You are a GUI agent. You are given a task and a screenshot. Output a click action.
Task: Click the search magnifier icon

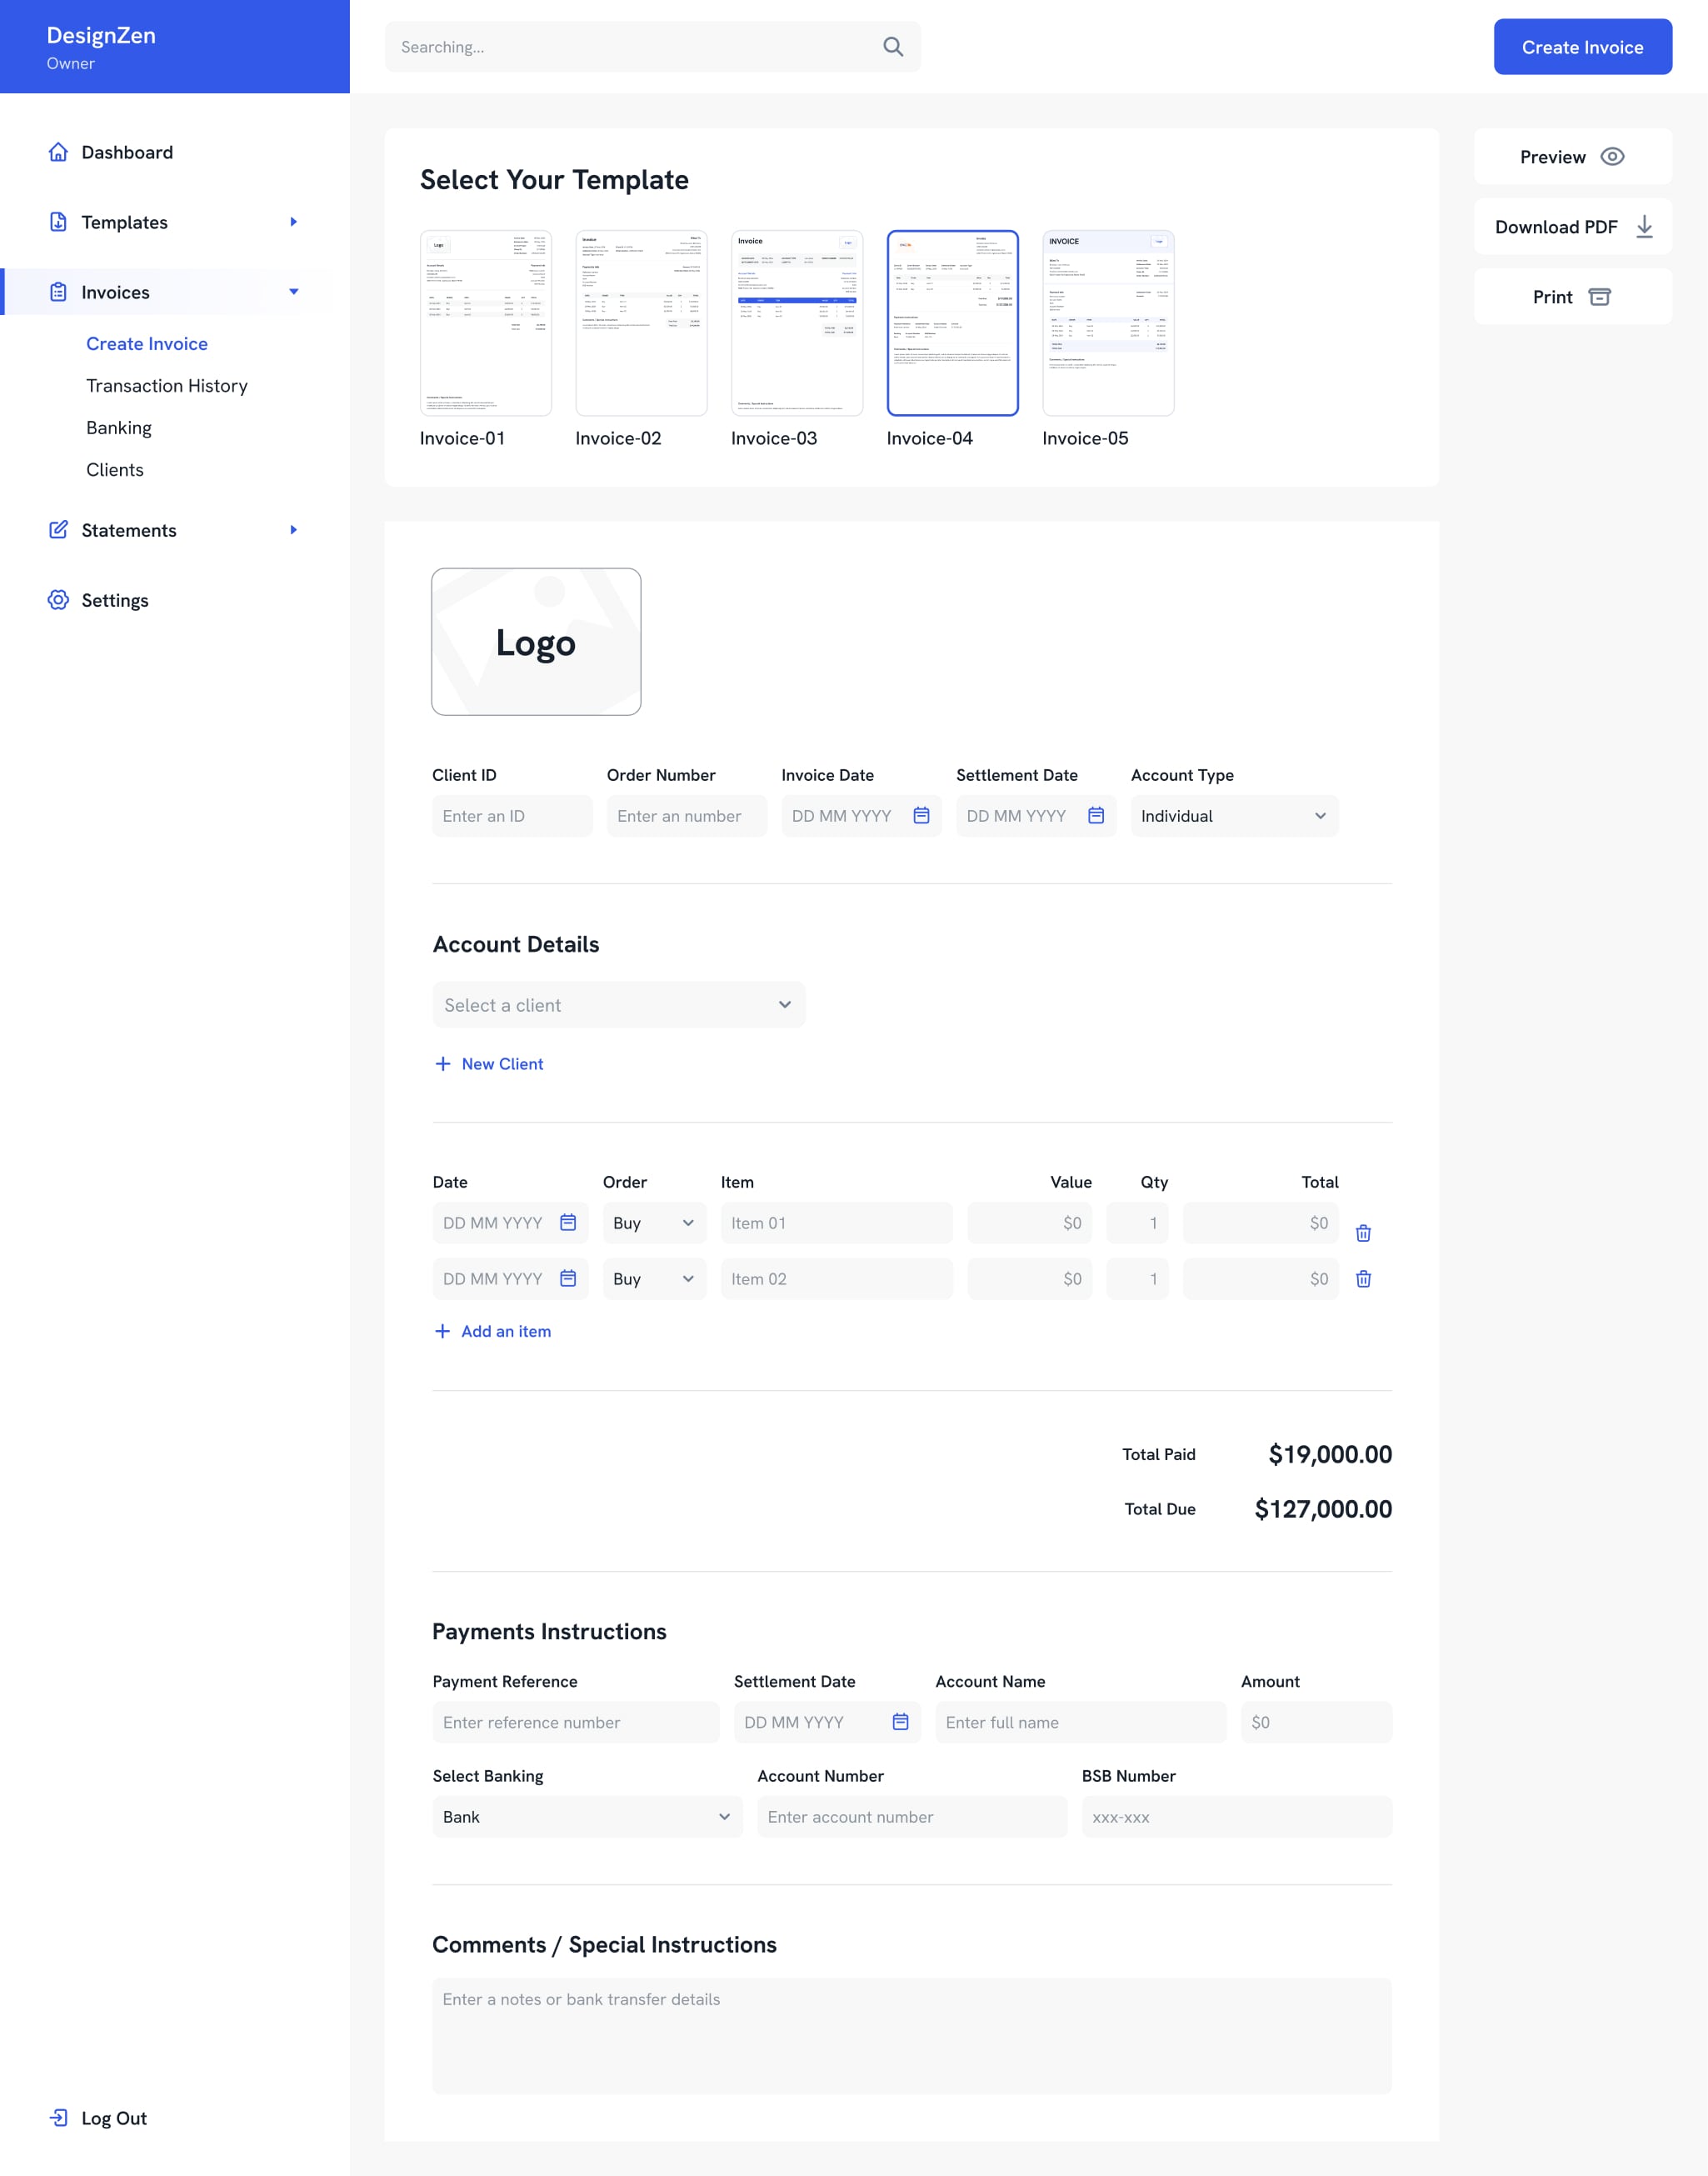click(893, 47)
